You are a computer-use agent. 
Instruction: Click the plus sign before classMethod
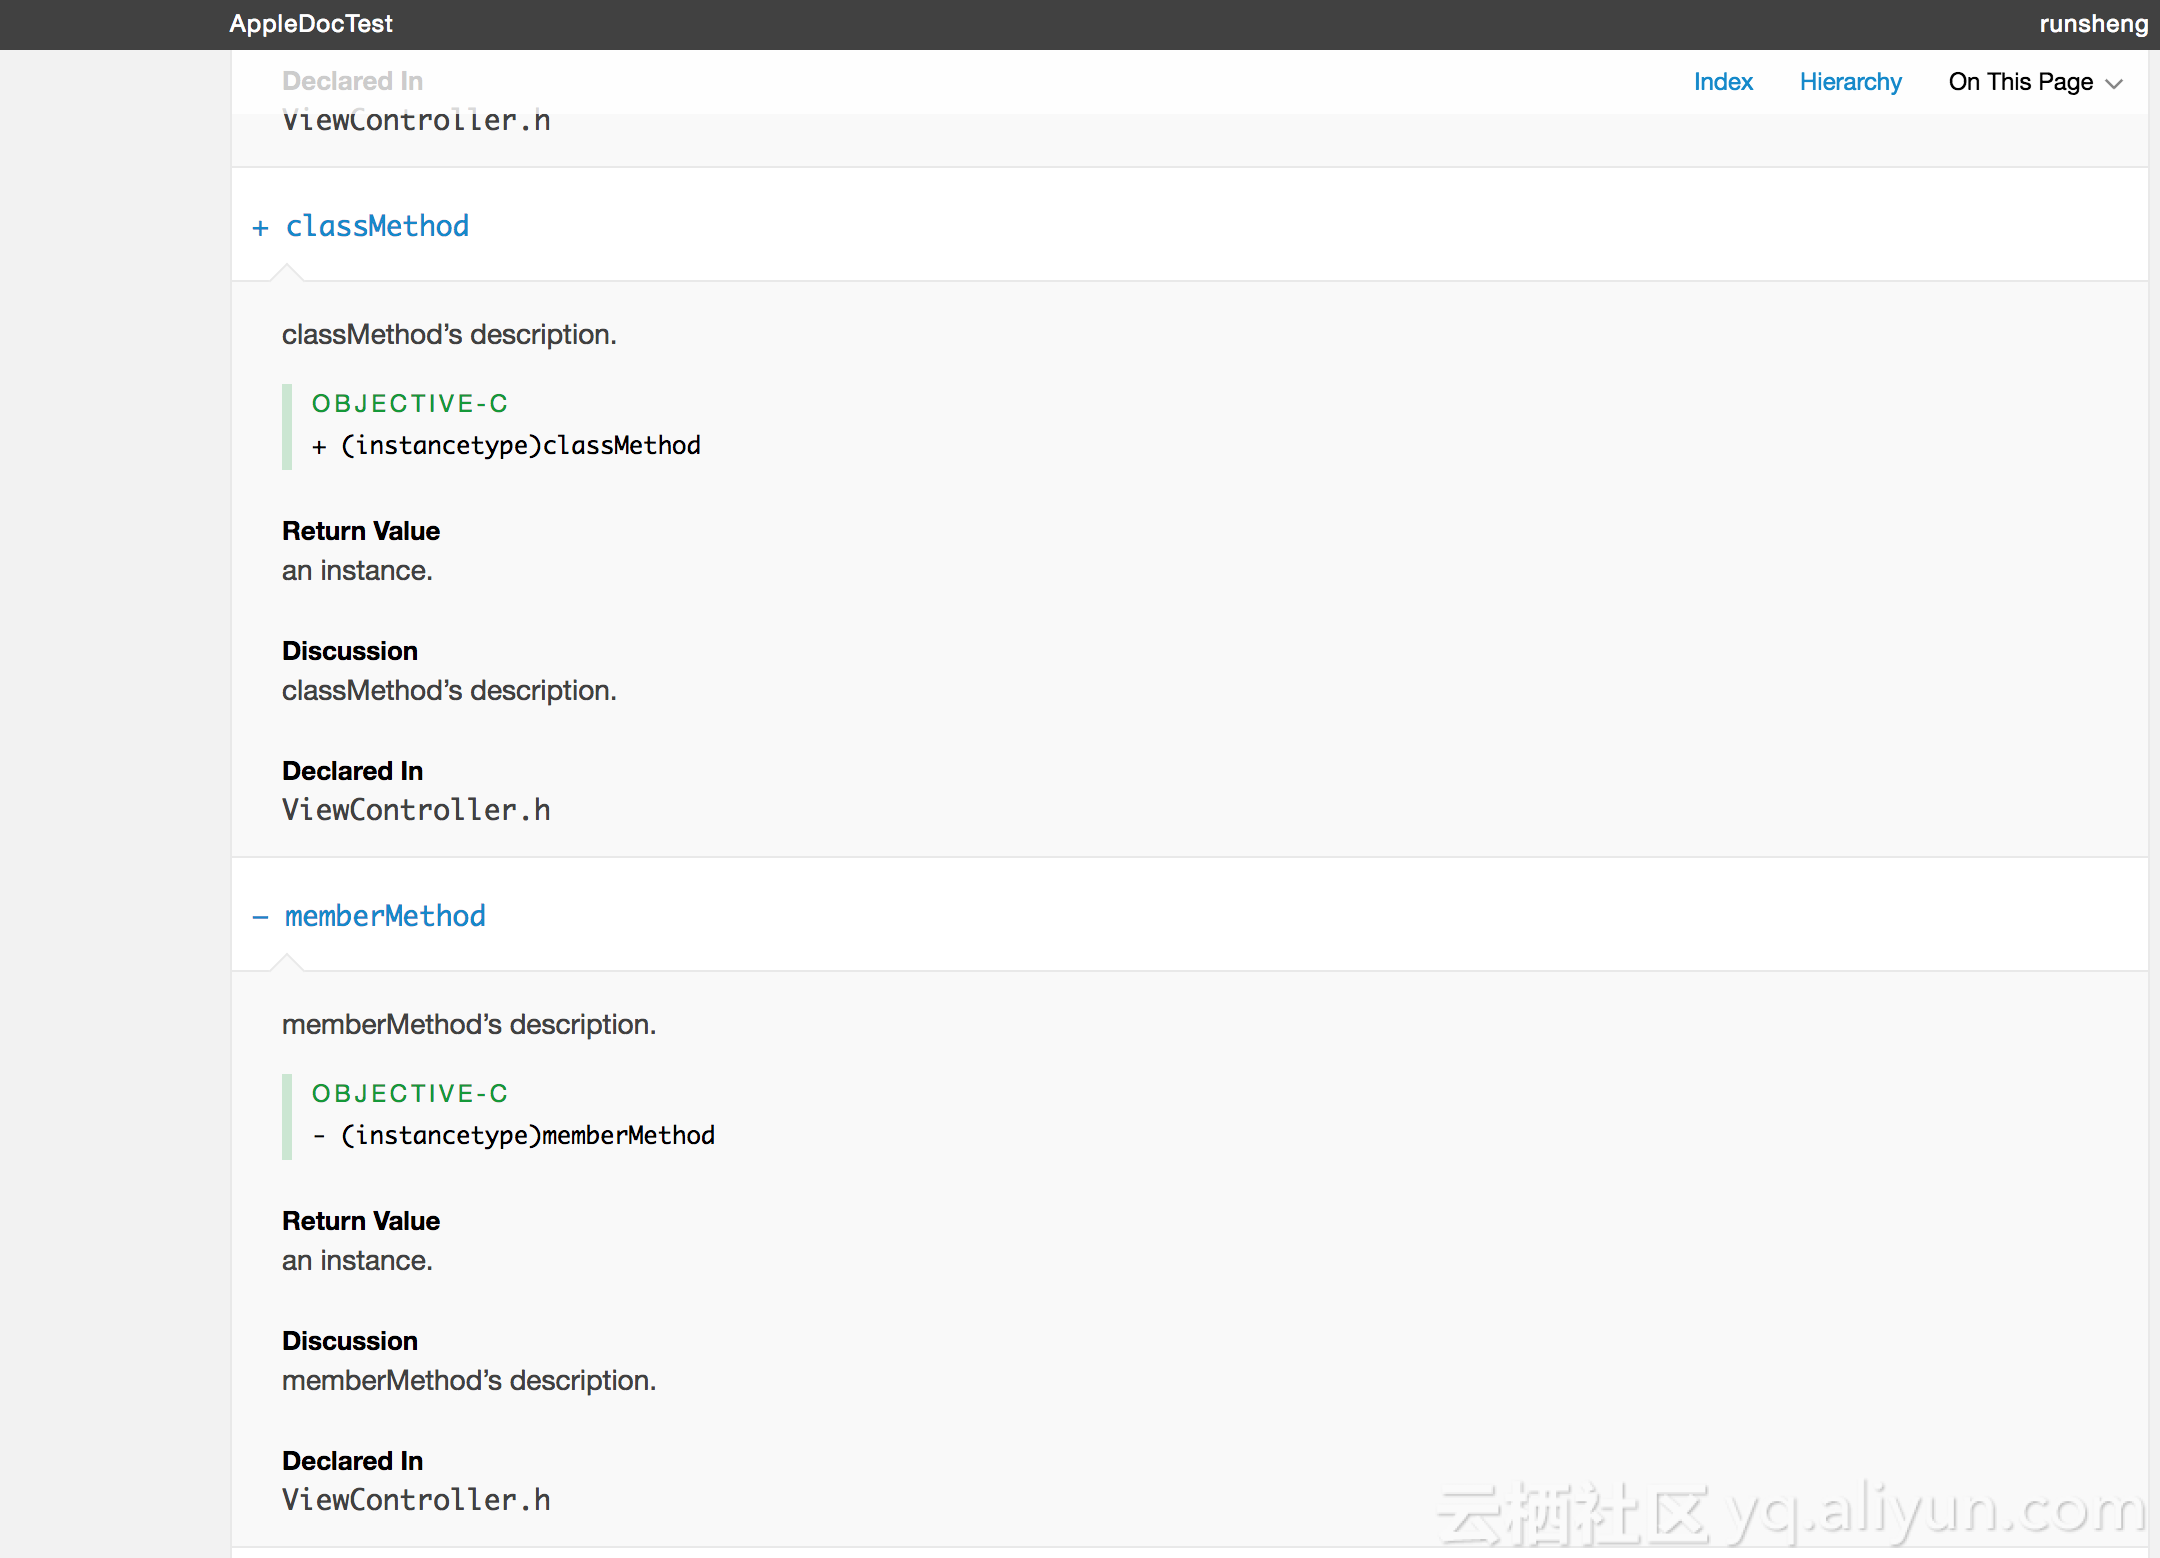pos(261,228)
